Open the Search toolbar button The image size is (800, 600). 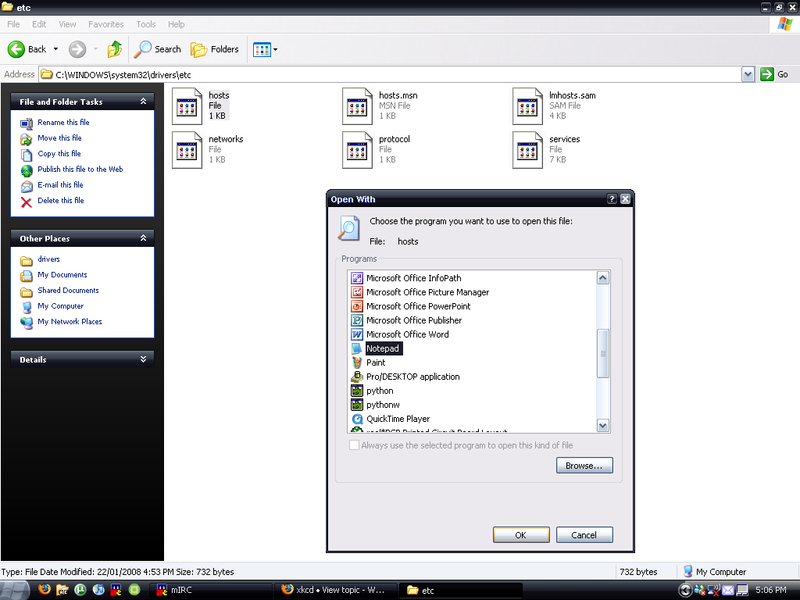coord(158,49)
